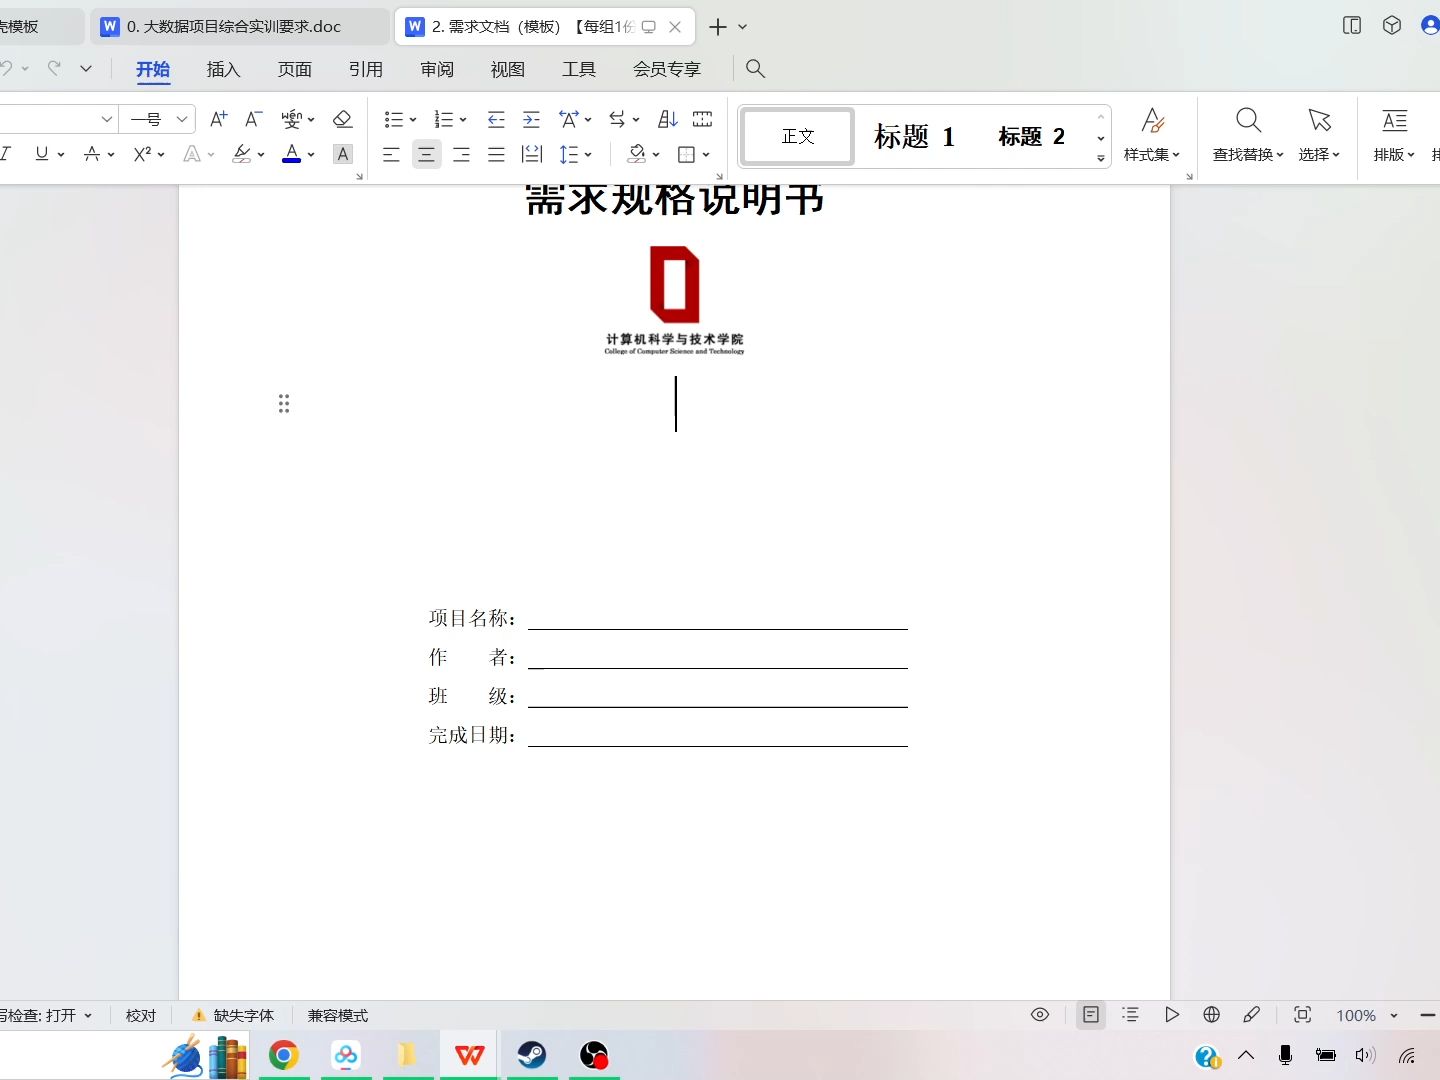Viewport: 1440px width, 1080px height.
Task: Toggle center alignment
Action: click(x=426, y=155)
